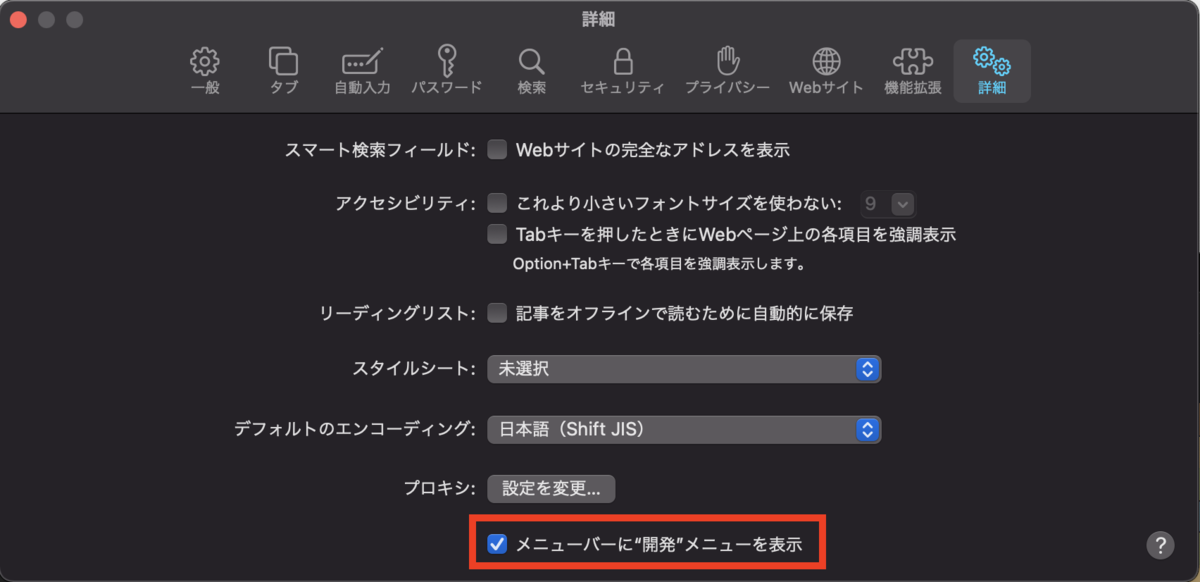Image resolution: width=1200 pixels, height=582 pixels.
Task: Select the 詳細 (Advanced) tab
Action: coord(991,68)
